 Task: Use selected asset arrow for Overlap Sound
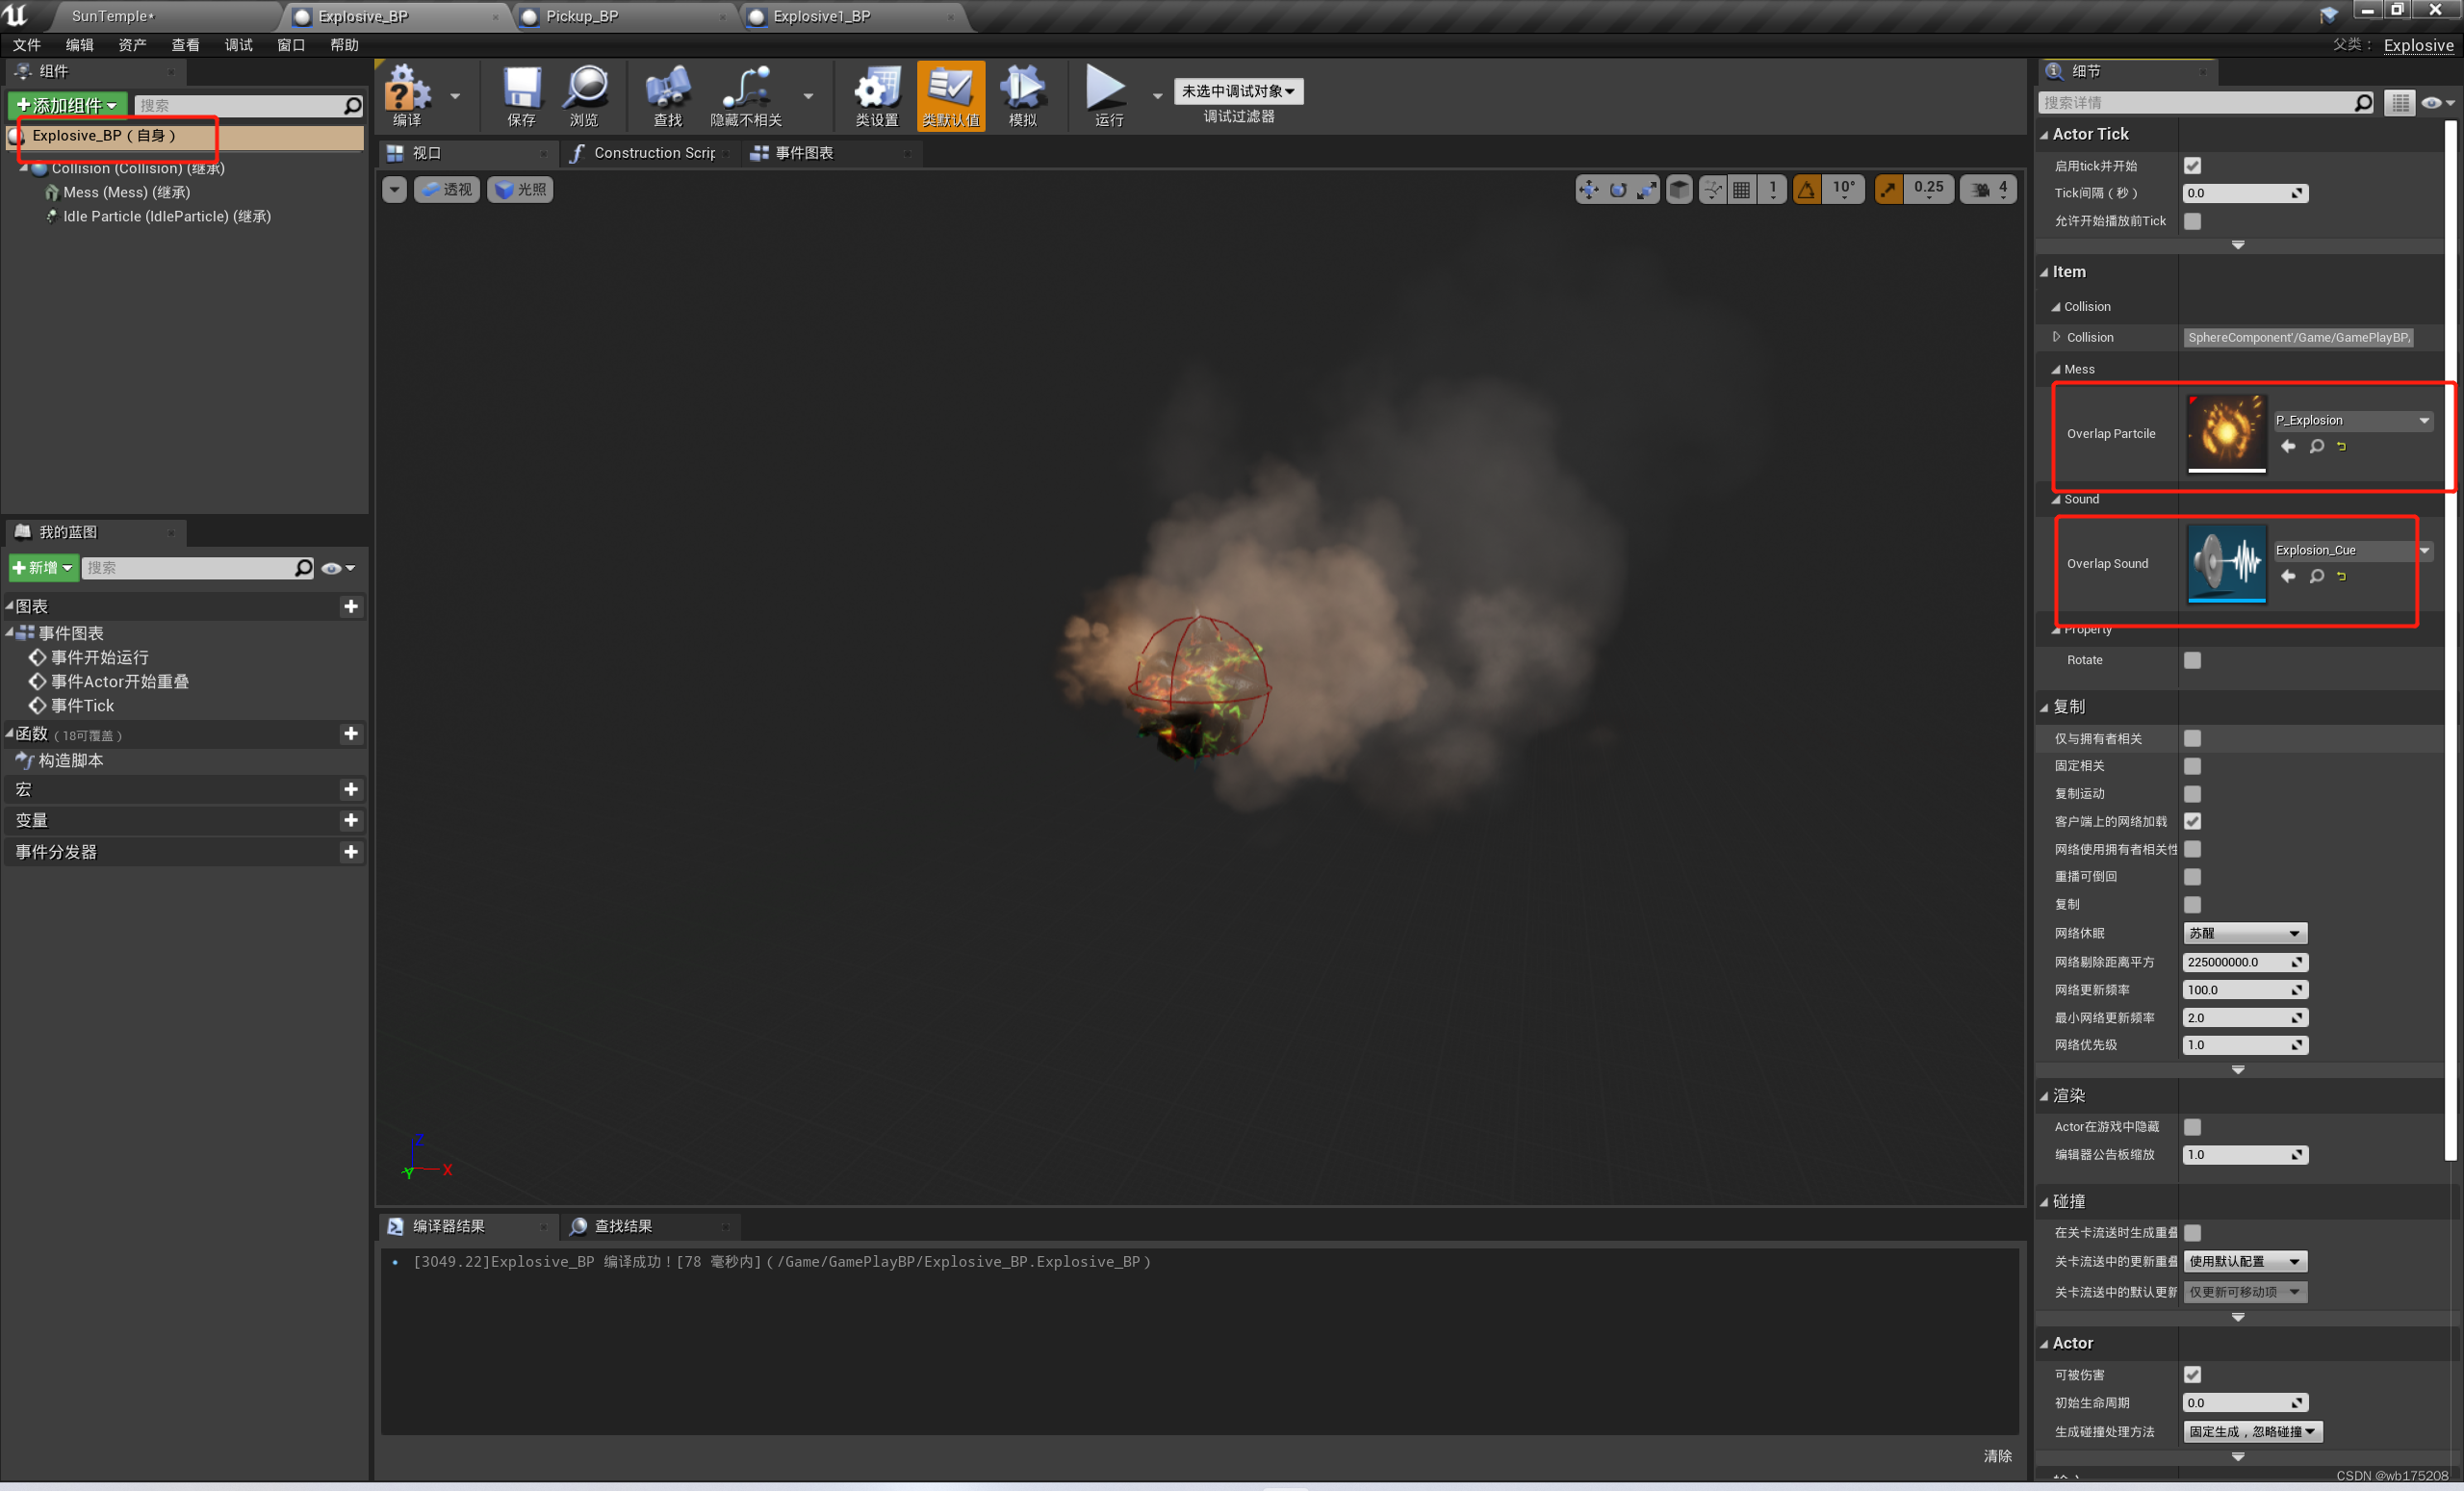pos(2288,576)
